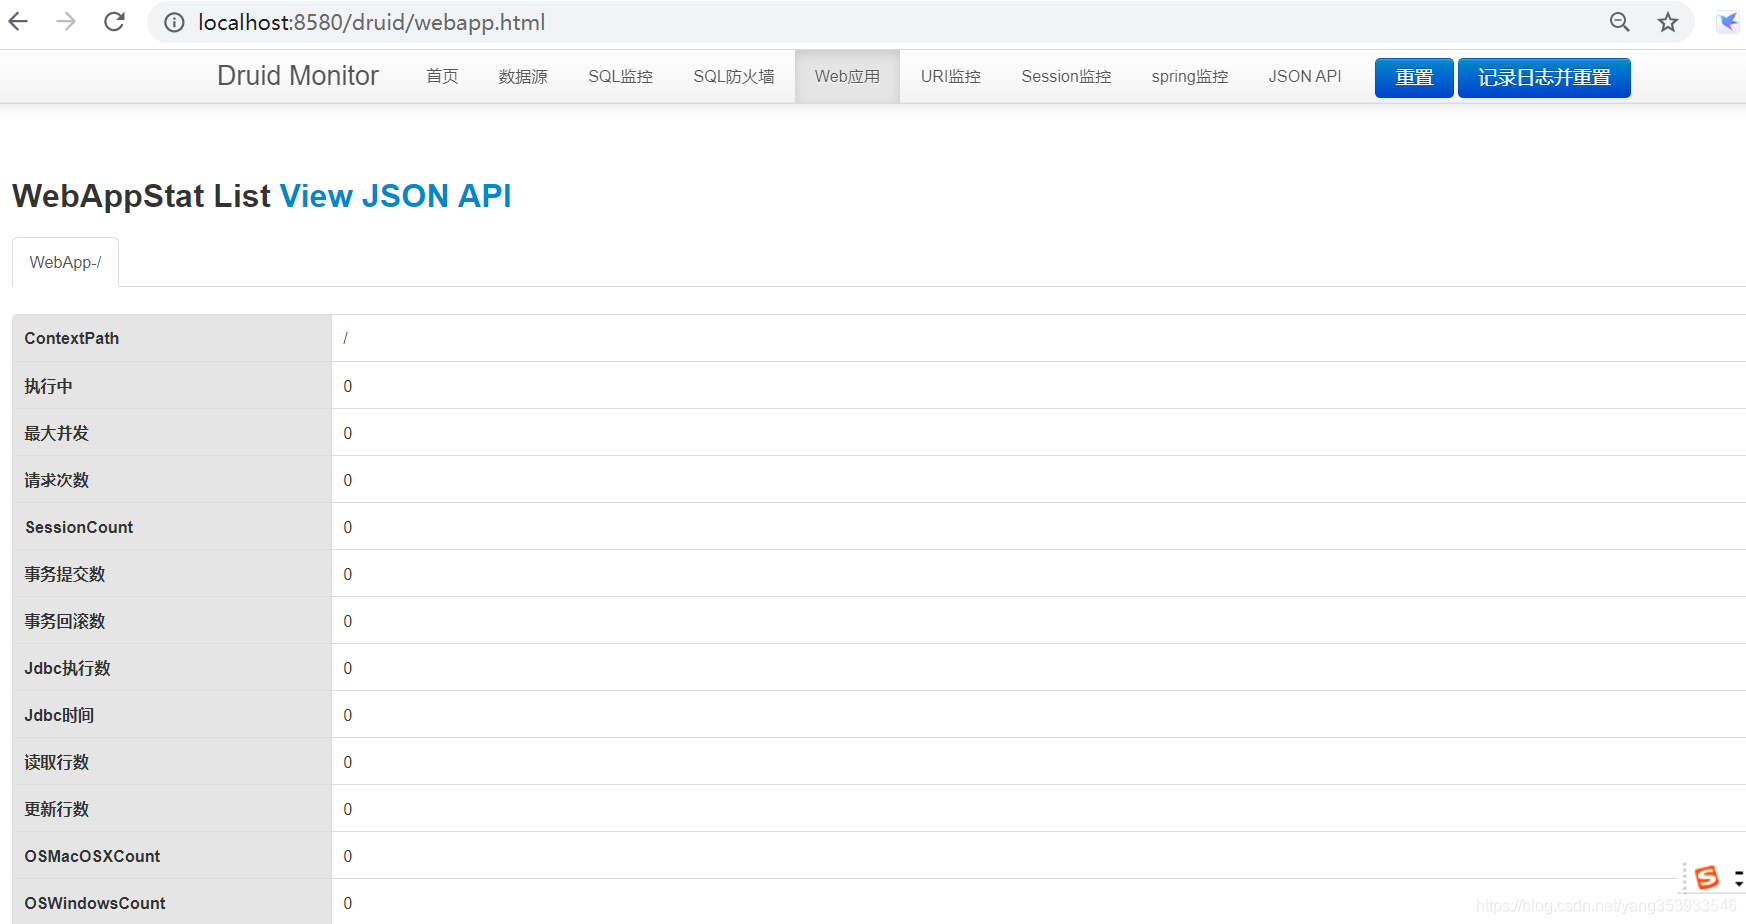
Task: Click the Jdbc时间 row label
Action: [60, 715]
